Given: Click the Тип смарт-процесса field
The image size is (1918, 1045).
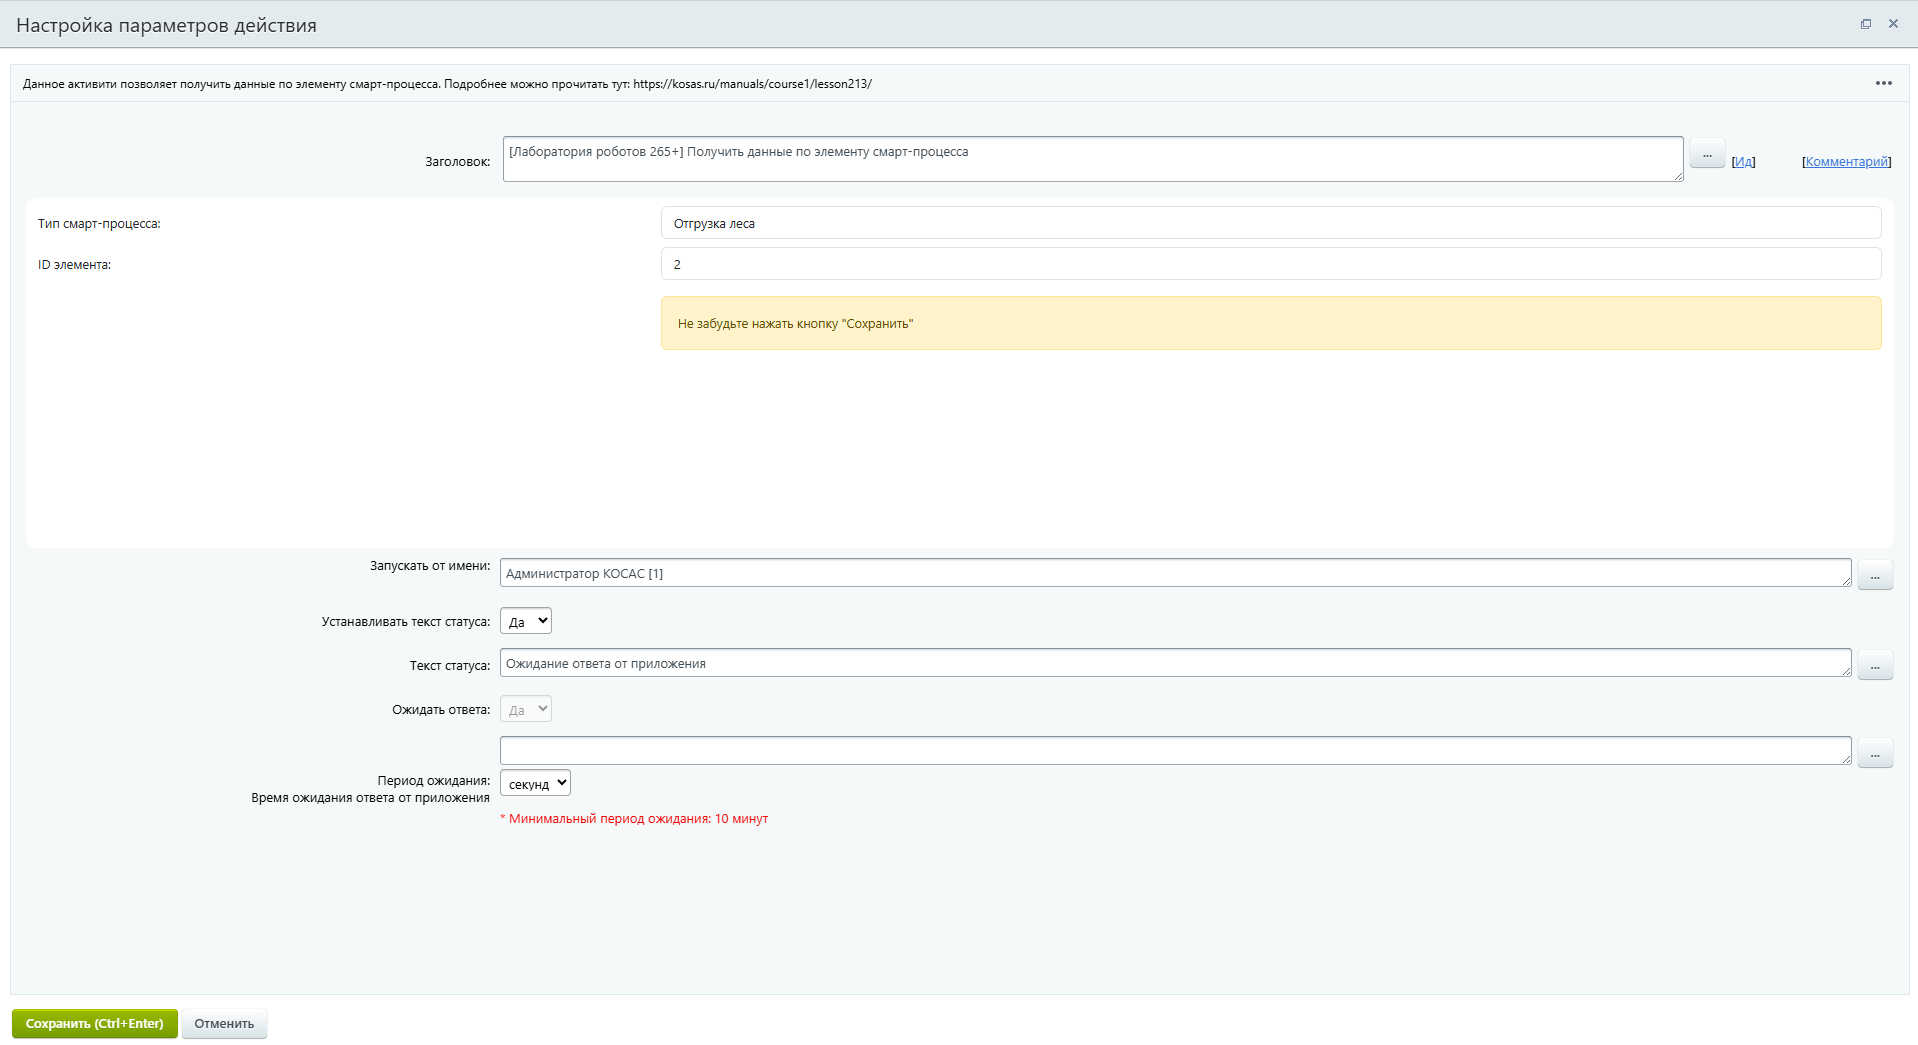Looking at the screenshot, I should coord(1270,223).
